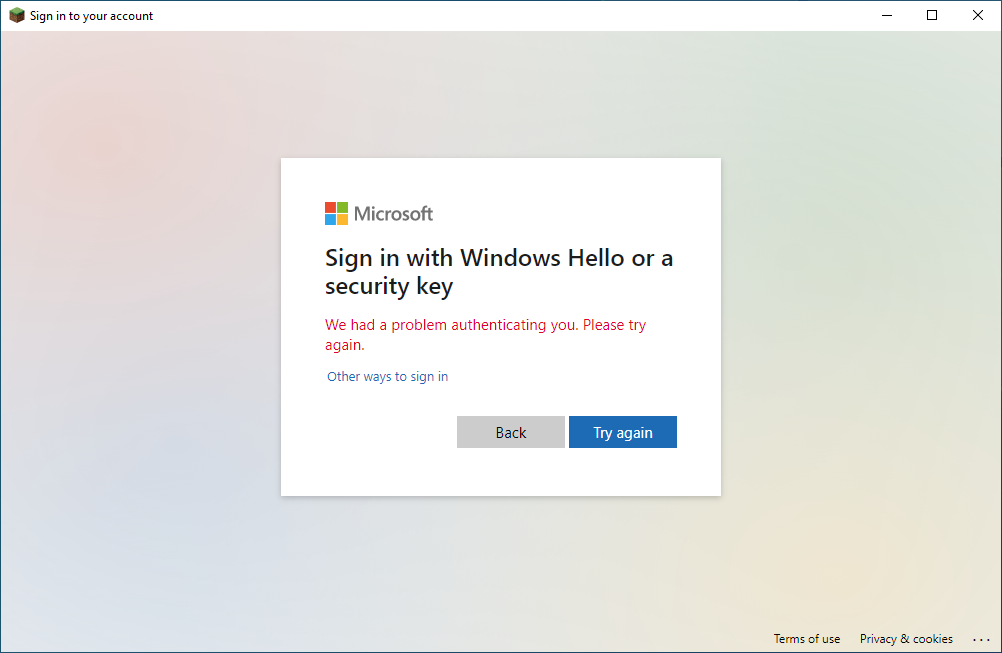Open the Terms of use link
This screenshot has height=653, width=1002.
(x=807, y=639)
